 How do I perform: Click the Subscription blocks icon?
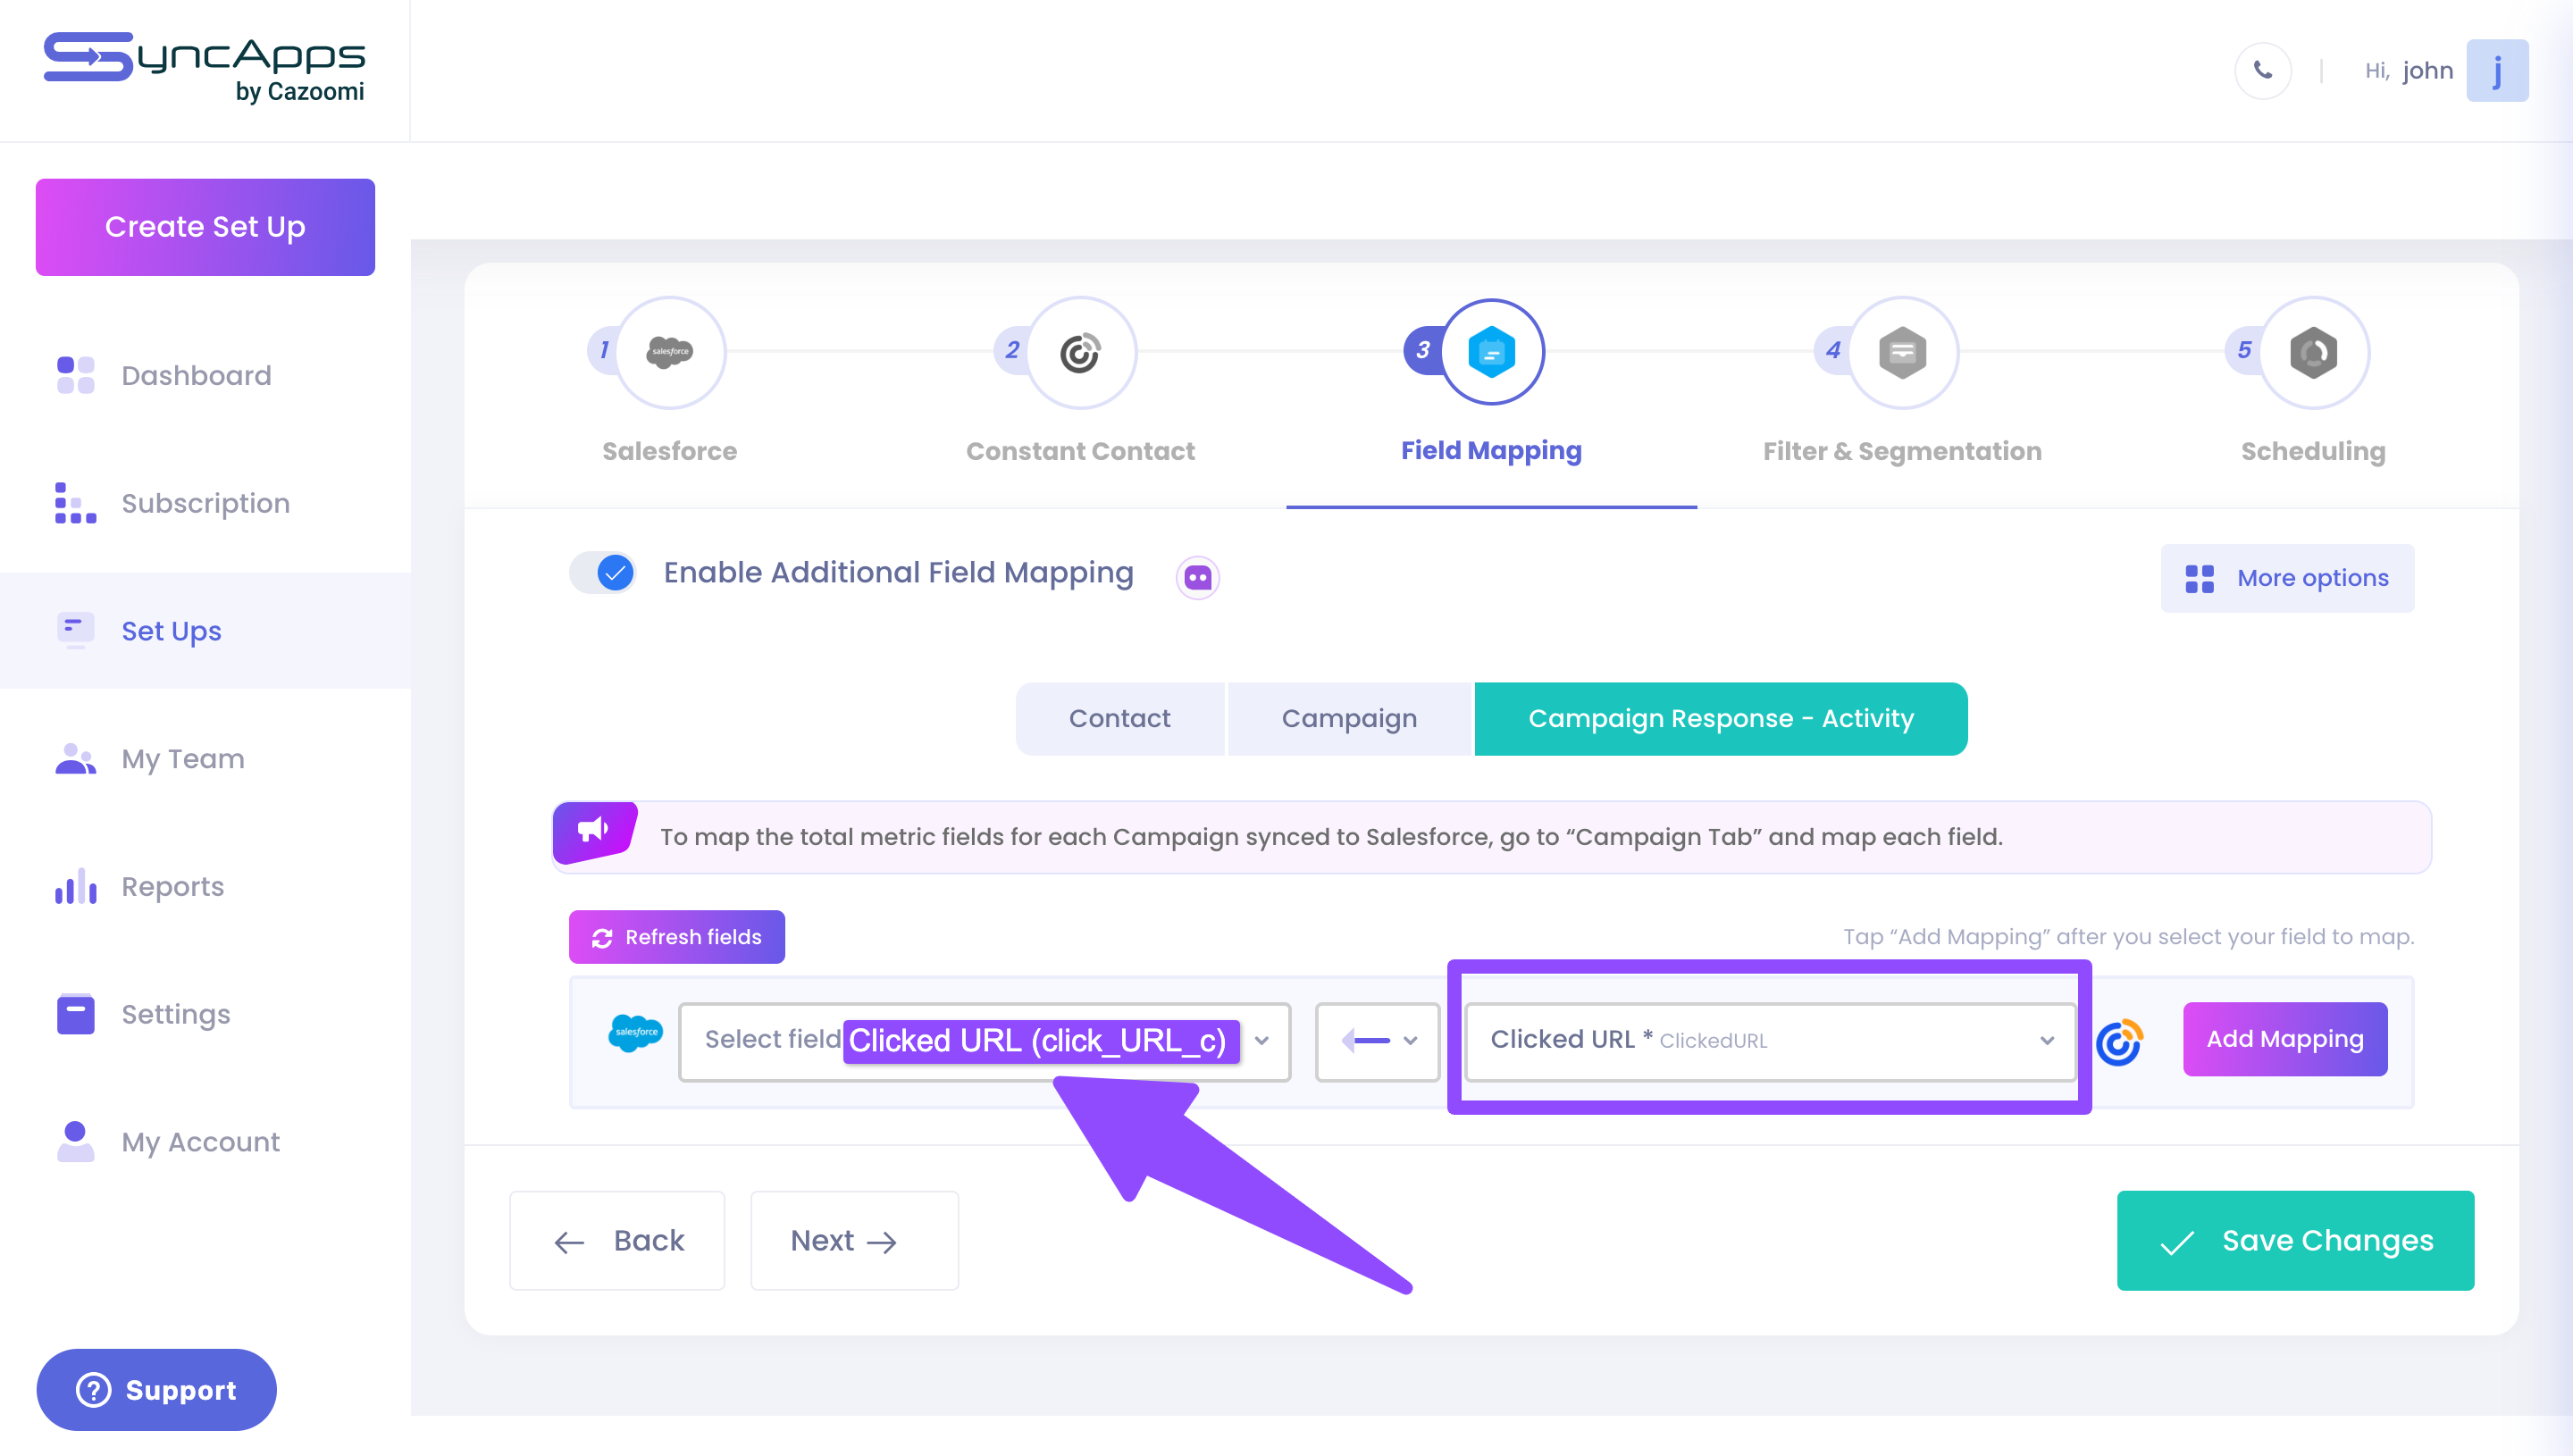click(76, 503)
